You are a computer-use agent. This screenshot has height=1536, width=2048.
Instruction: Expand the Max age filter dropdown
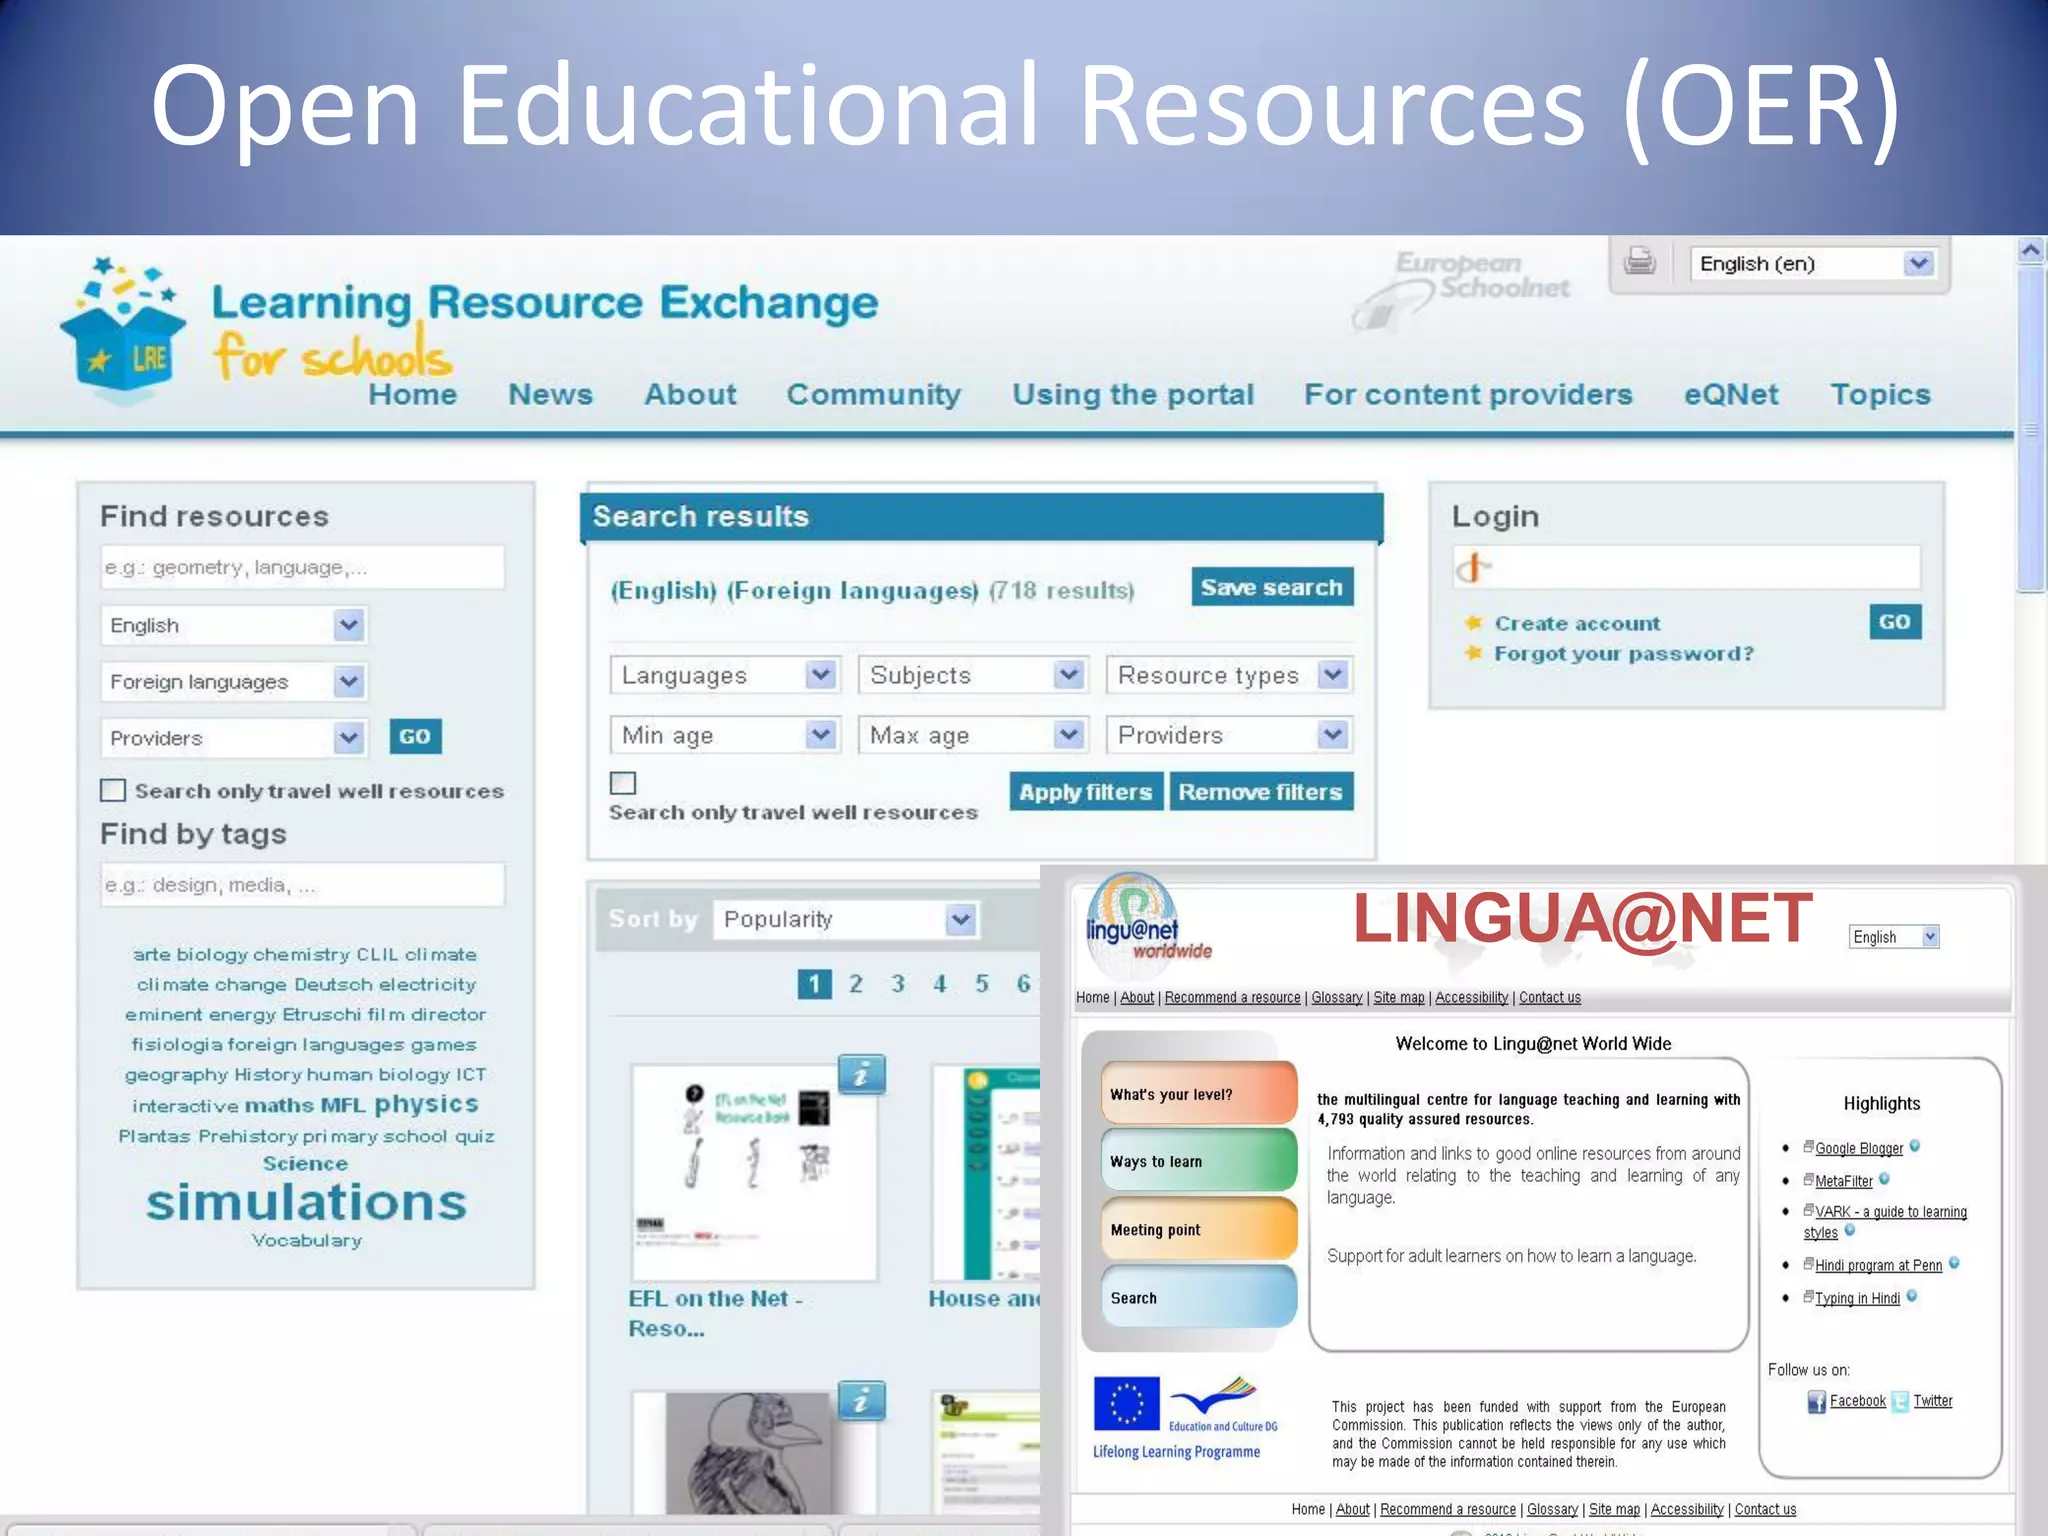coord(973,735)
